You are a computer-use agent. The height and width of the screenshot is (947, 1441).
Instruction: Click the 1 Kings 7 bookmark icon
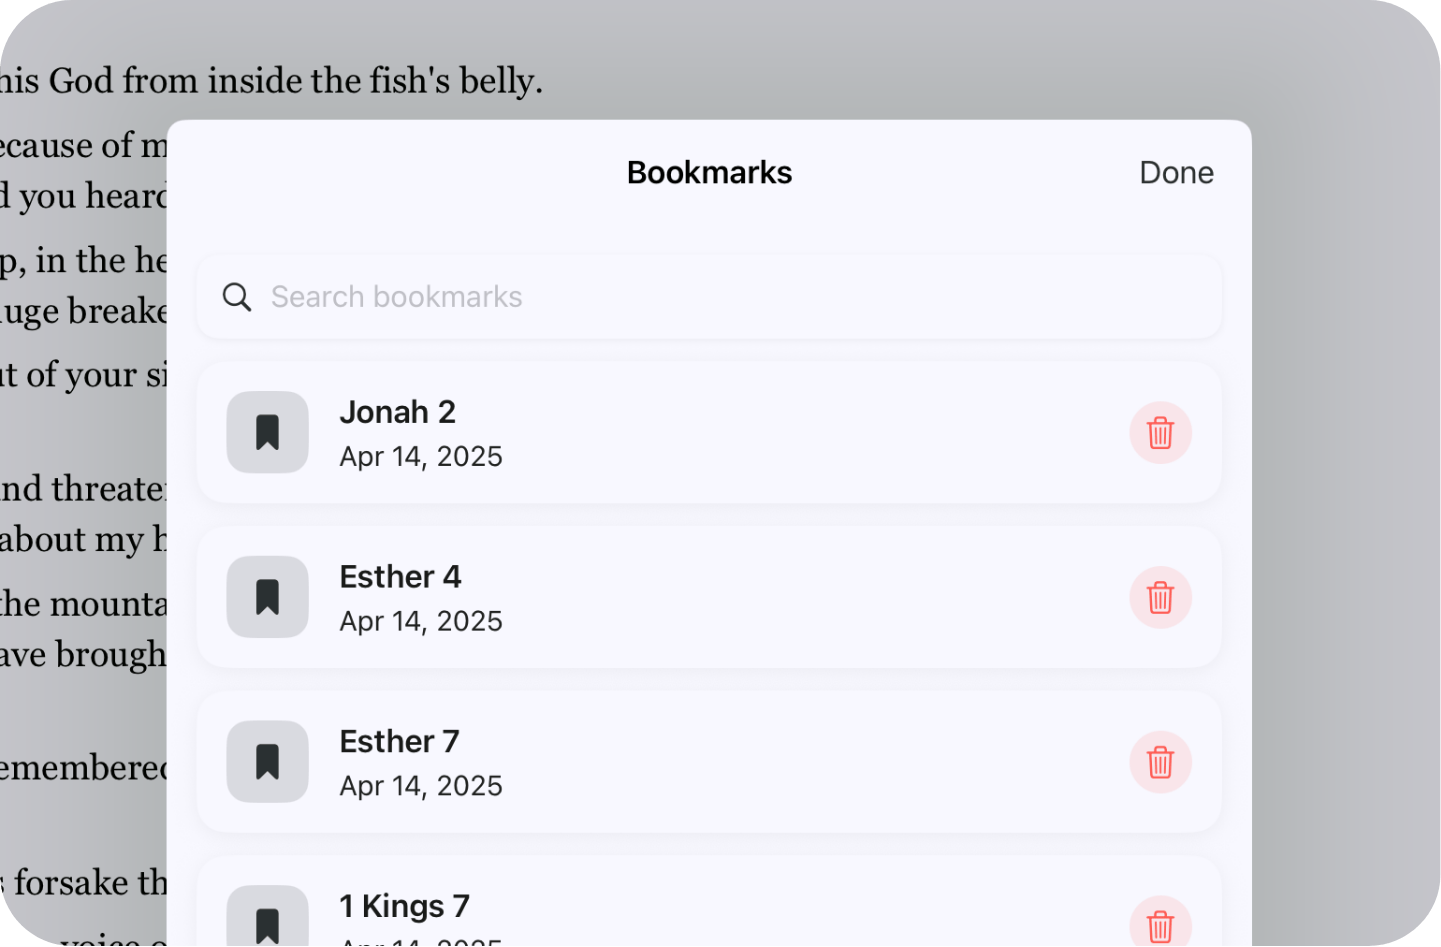point(267,923)
